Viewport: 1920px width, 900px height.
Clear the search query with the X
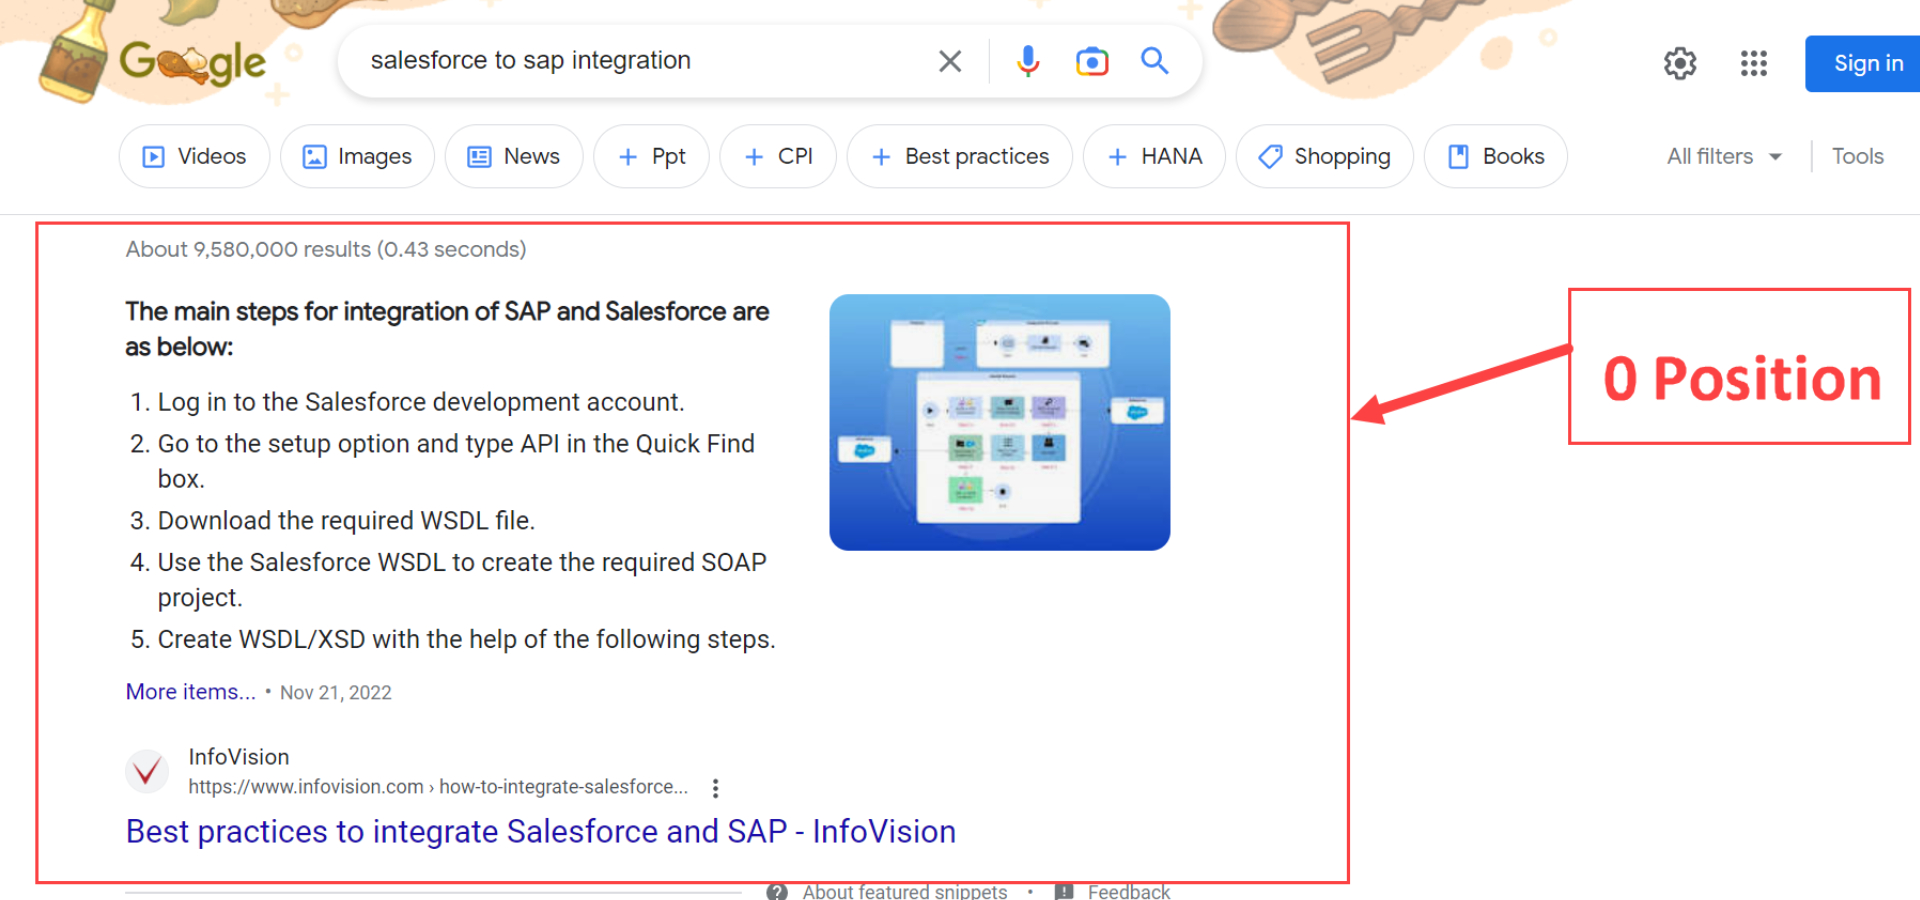click(x=948, y=61)
